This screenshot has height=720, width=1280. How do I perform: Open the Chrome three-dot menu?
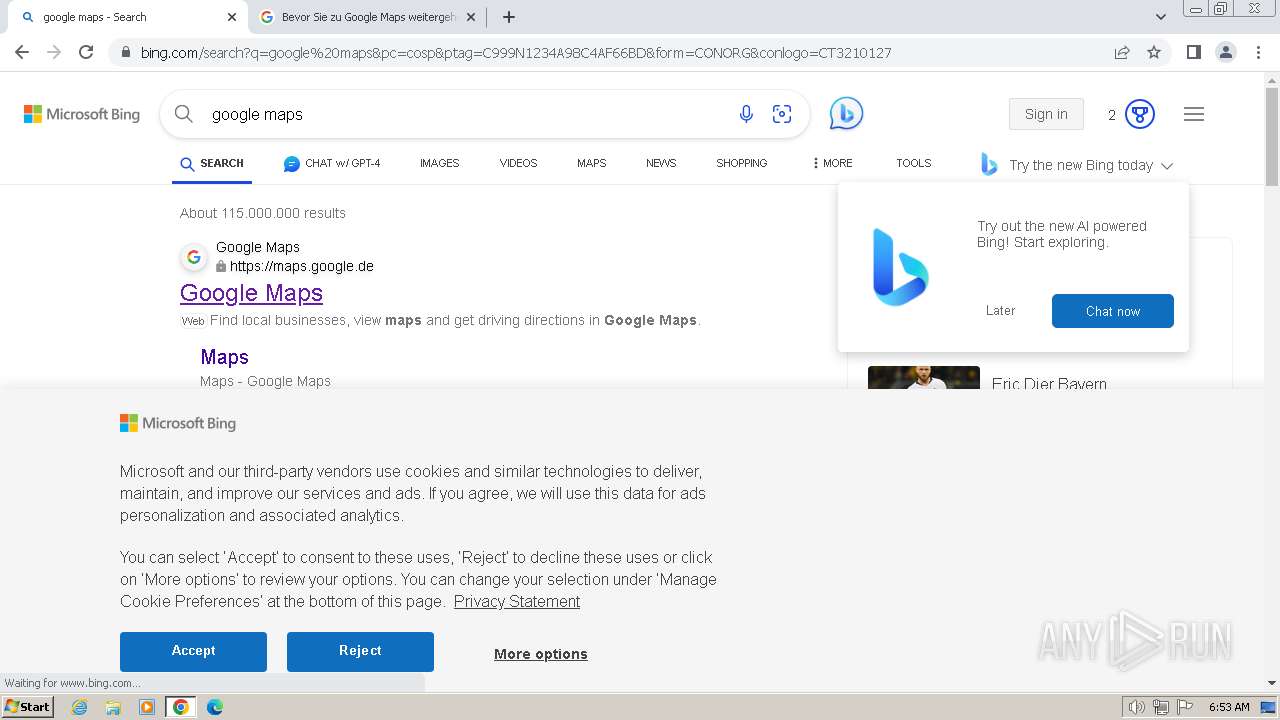[x=1257, y=52]
